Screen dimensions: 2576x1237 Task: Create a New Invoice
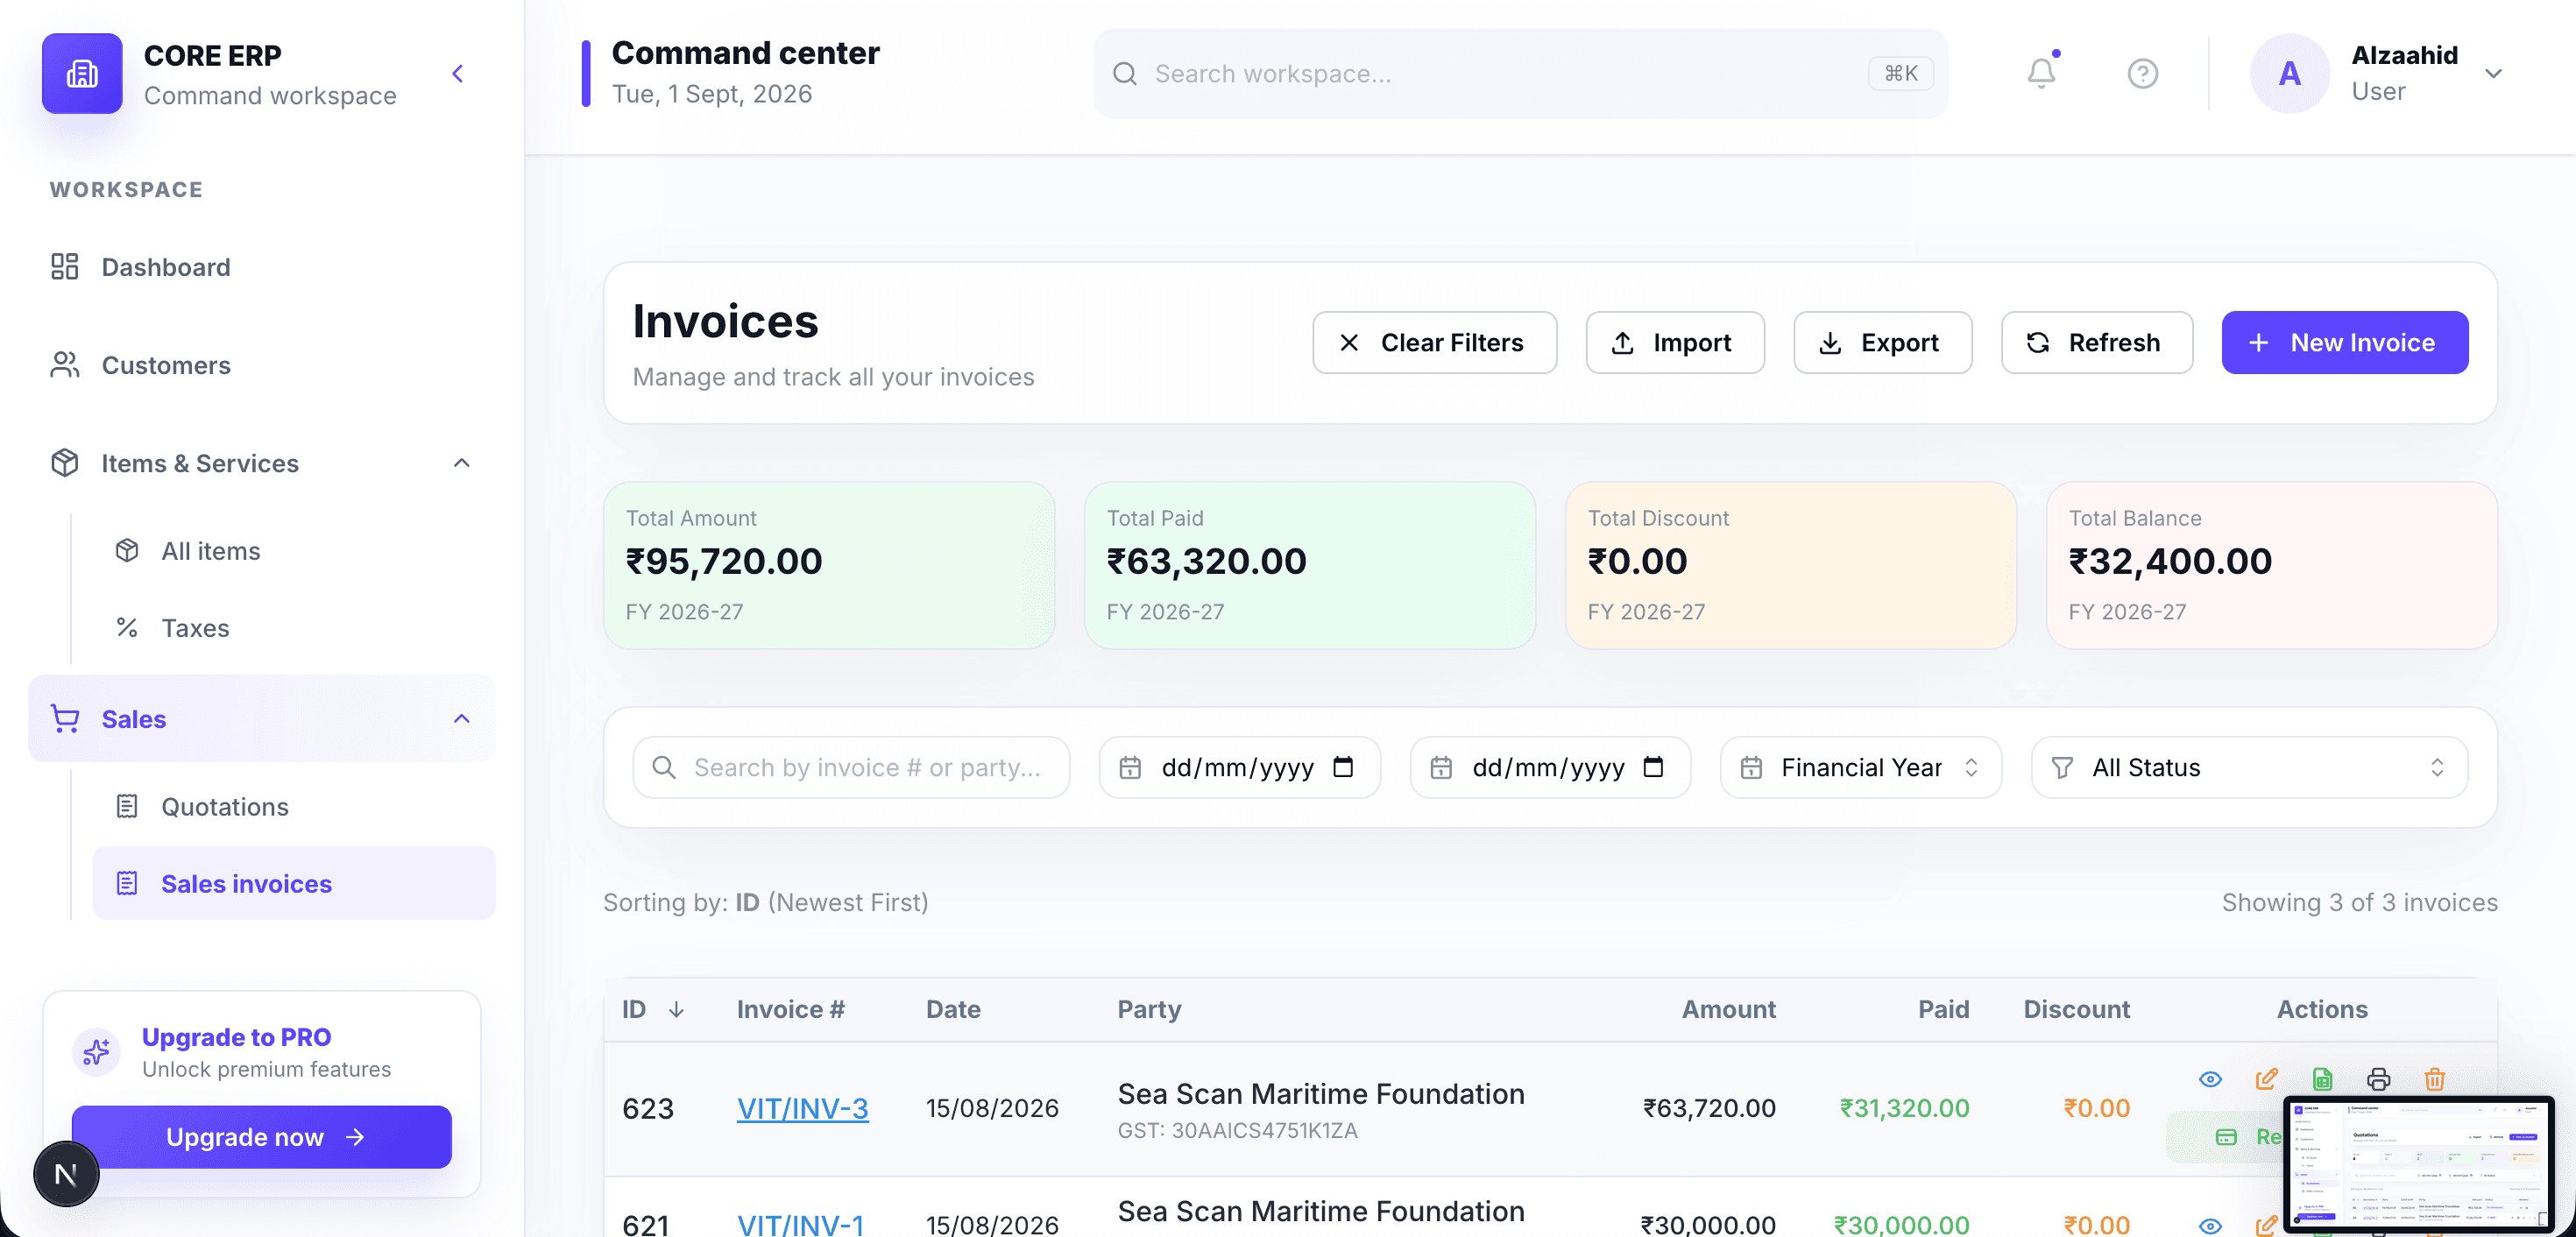tap(2345, 343)
